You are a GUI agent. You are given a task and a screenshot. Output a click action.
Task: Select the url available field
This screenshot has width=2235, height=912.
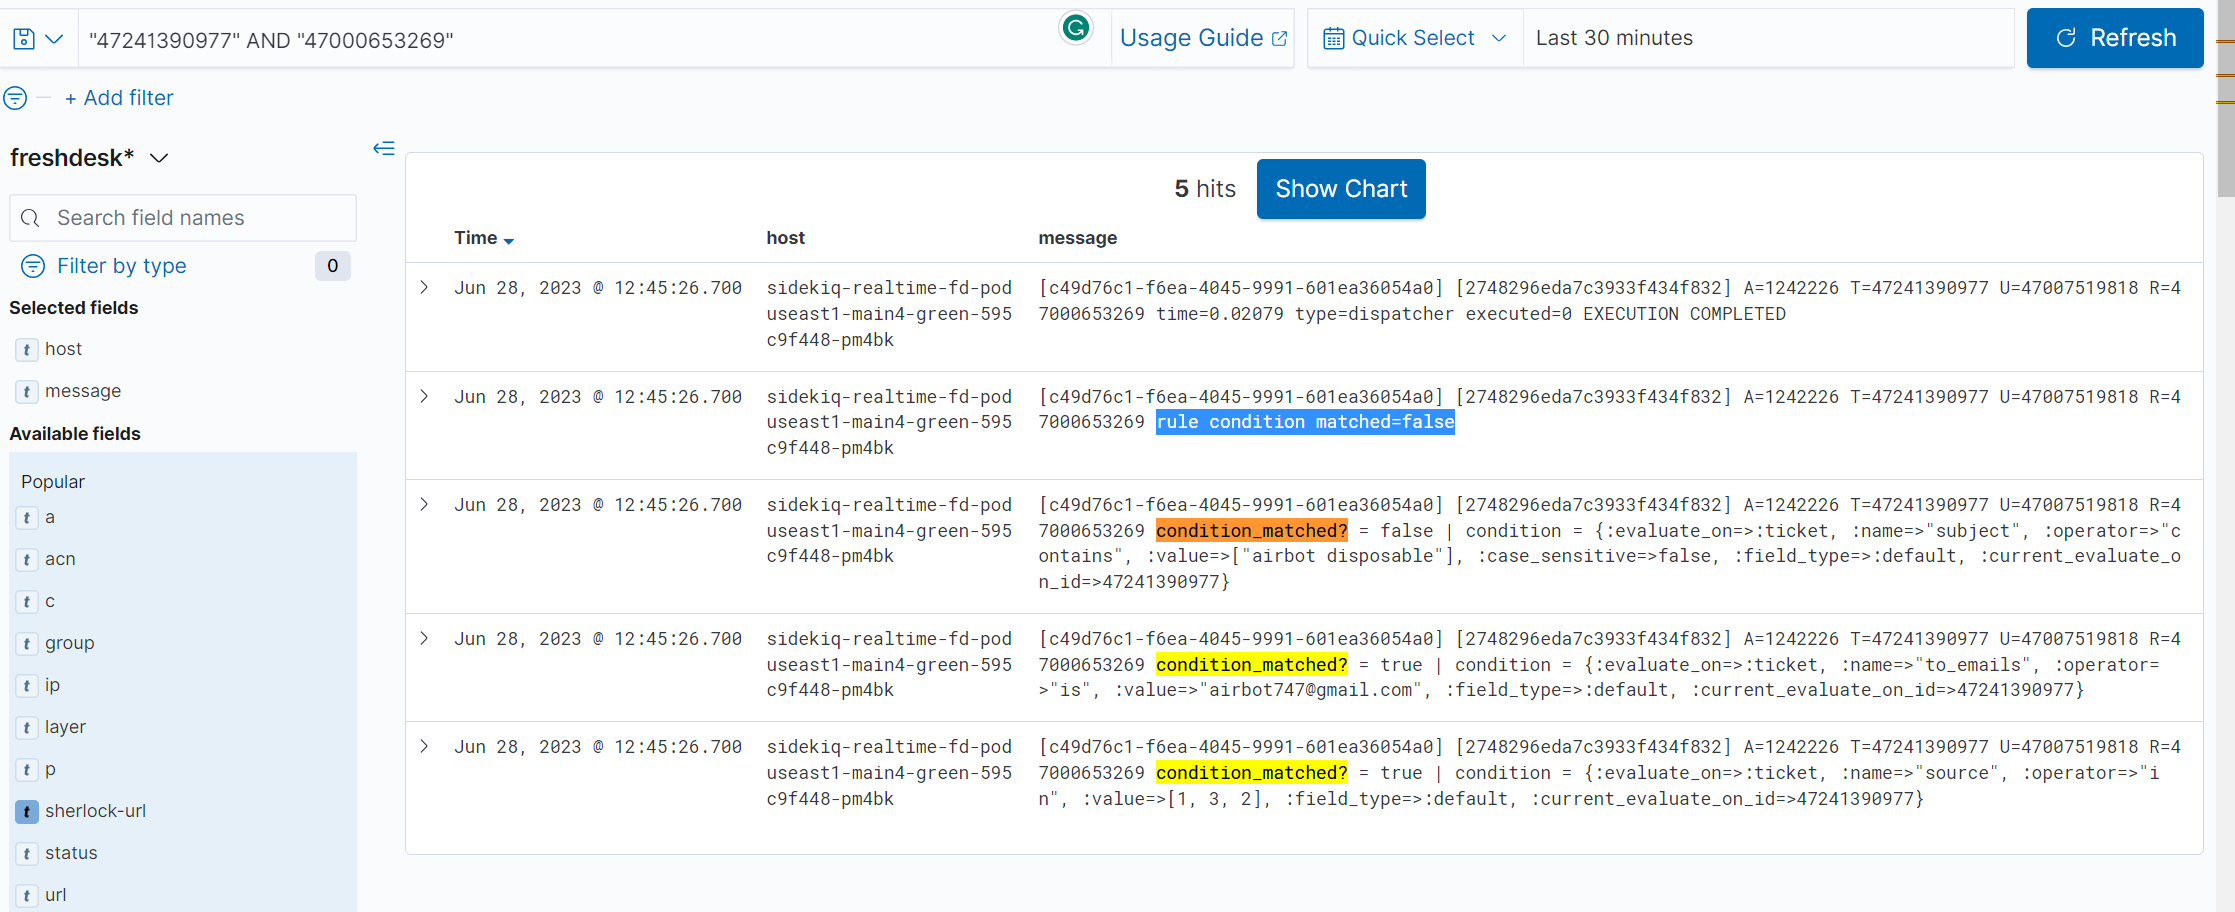click(x=56, y=895)
